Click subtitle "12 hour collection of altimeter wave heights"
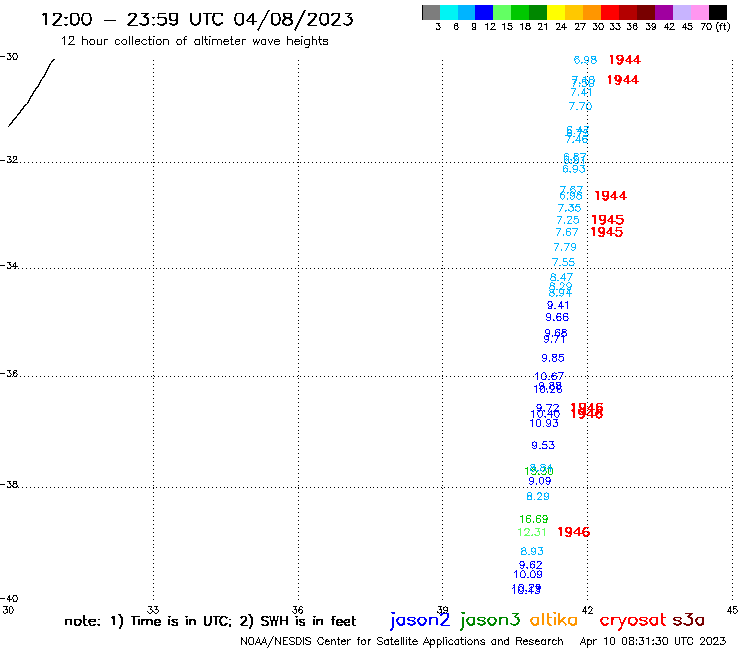The width and height of the screenshot is (740, 650). tap(194, 41)
